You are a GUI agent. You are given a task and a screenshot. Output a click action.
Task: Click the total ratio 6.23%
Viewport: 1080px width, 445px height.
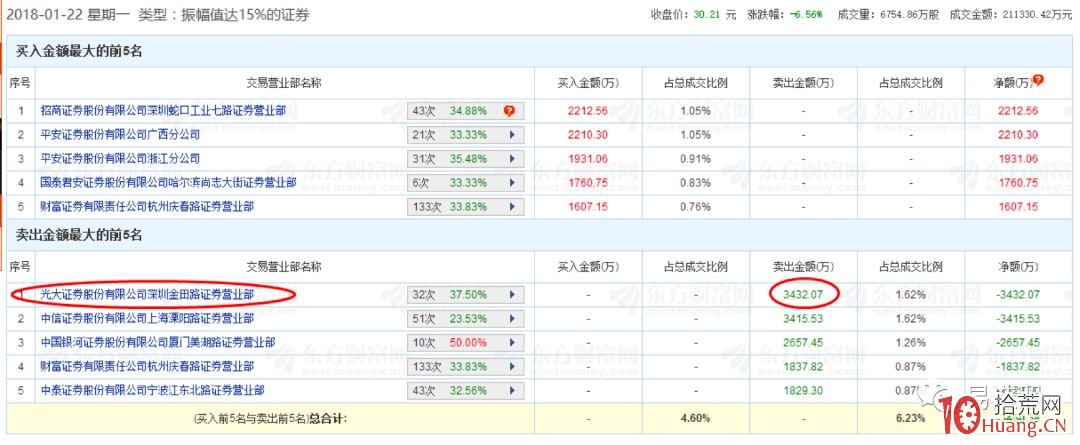911,418
